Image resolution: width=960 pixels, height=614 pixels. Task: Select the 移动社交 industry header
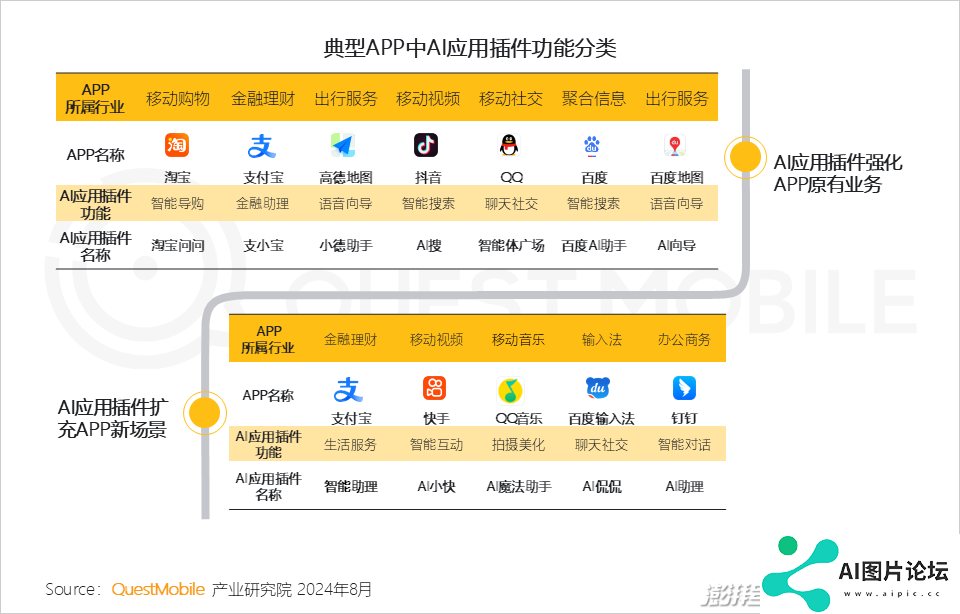(511, 99)
